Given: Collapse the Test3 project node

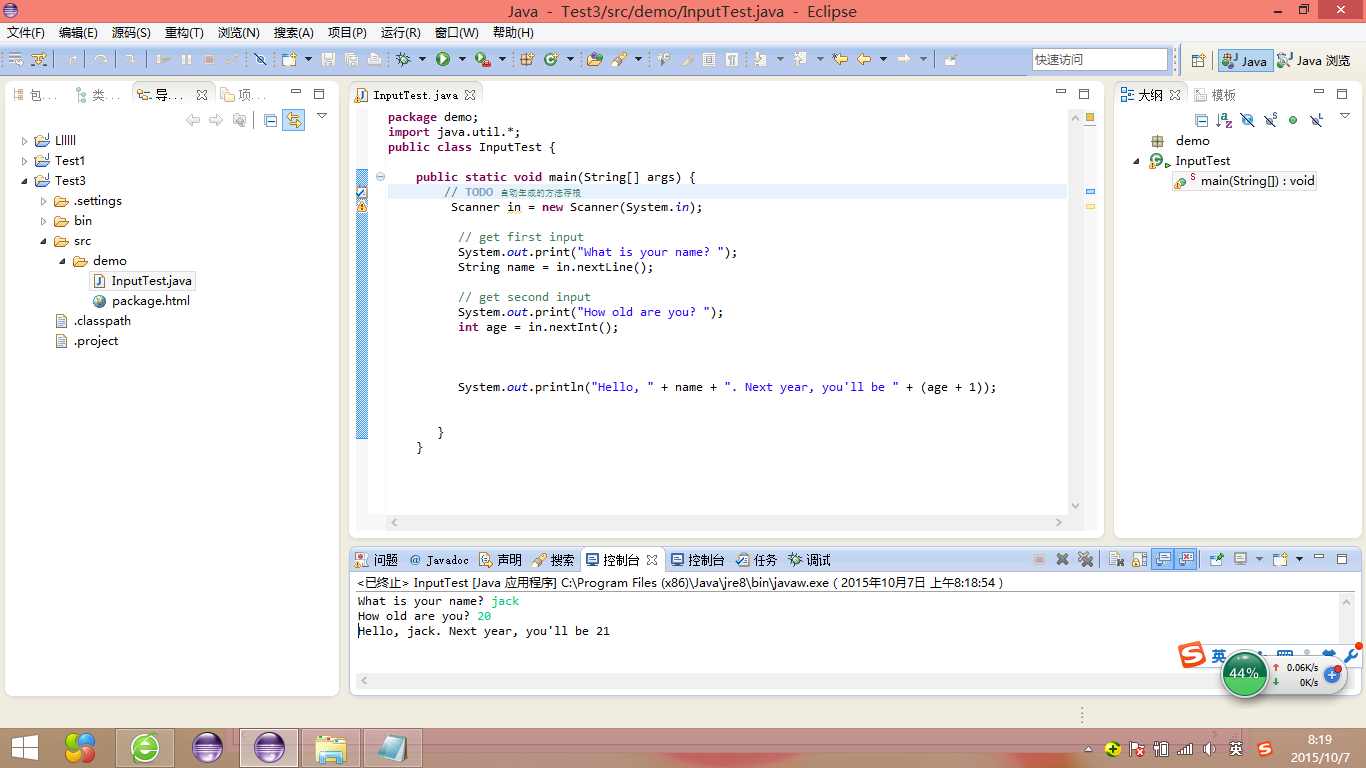Looking at the screenshot, I should point(25,181).
